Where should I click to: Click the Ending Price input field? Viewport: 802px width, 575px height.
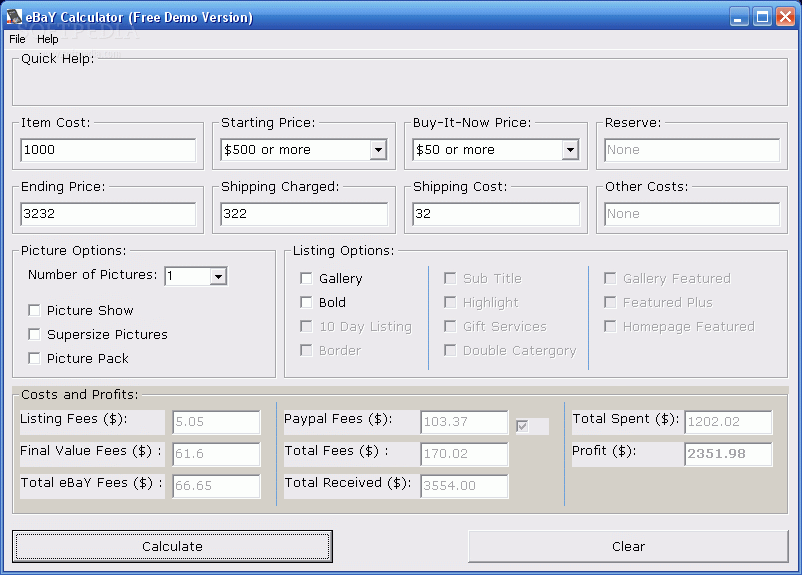pyautogui.click(x=108, y=214)
